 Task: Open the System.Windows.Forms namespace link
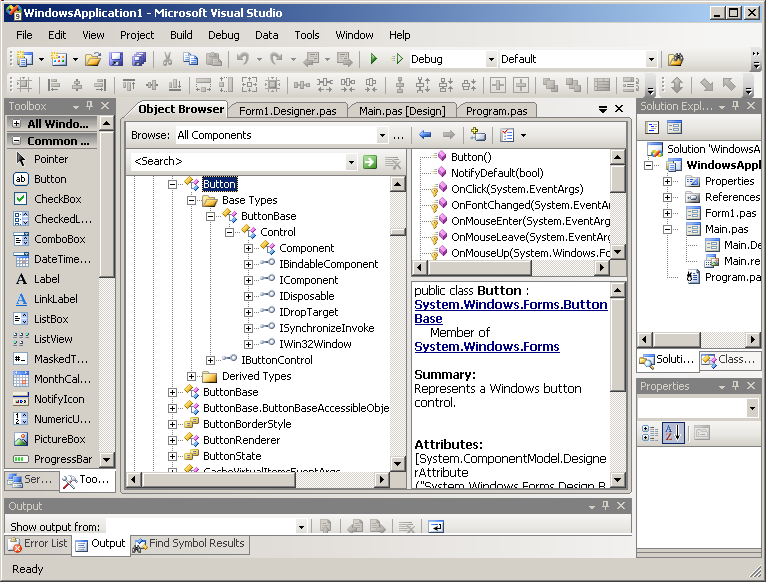click(486, 347)
